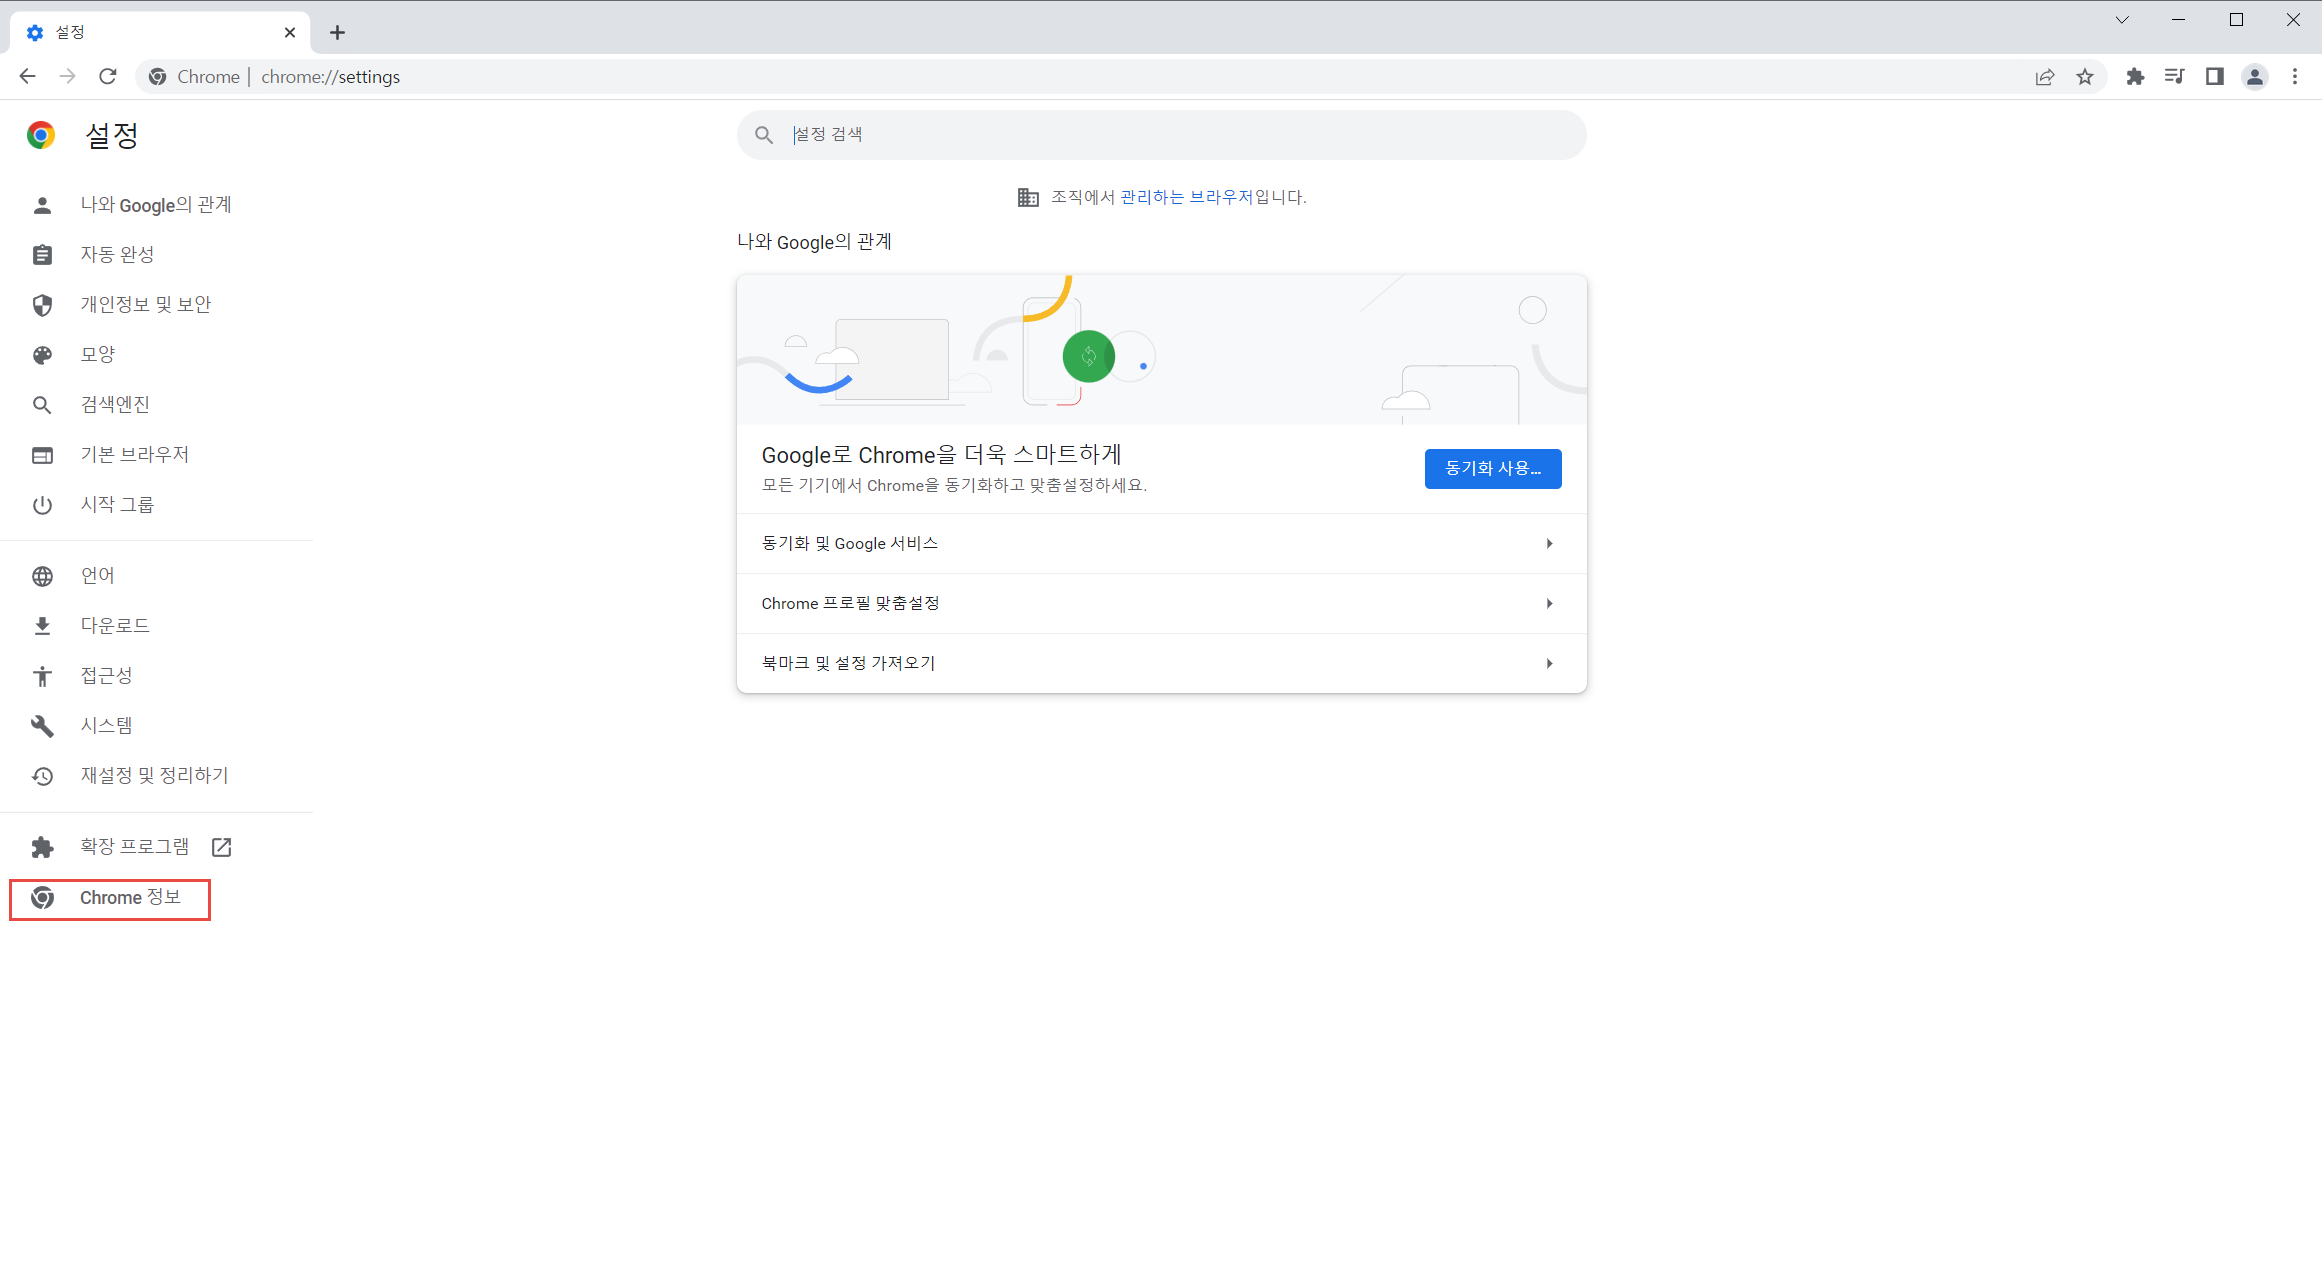The height and width of the screenshot is (1281, 2322).
Task: Click the 동기화 사용... button
Action: tap(1493, 469)
